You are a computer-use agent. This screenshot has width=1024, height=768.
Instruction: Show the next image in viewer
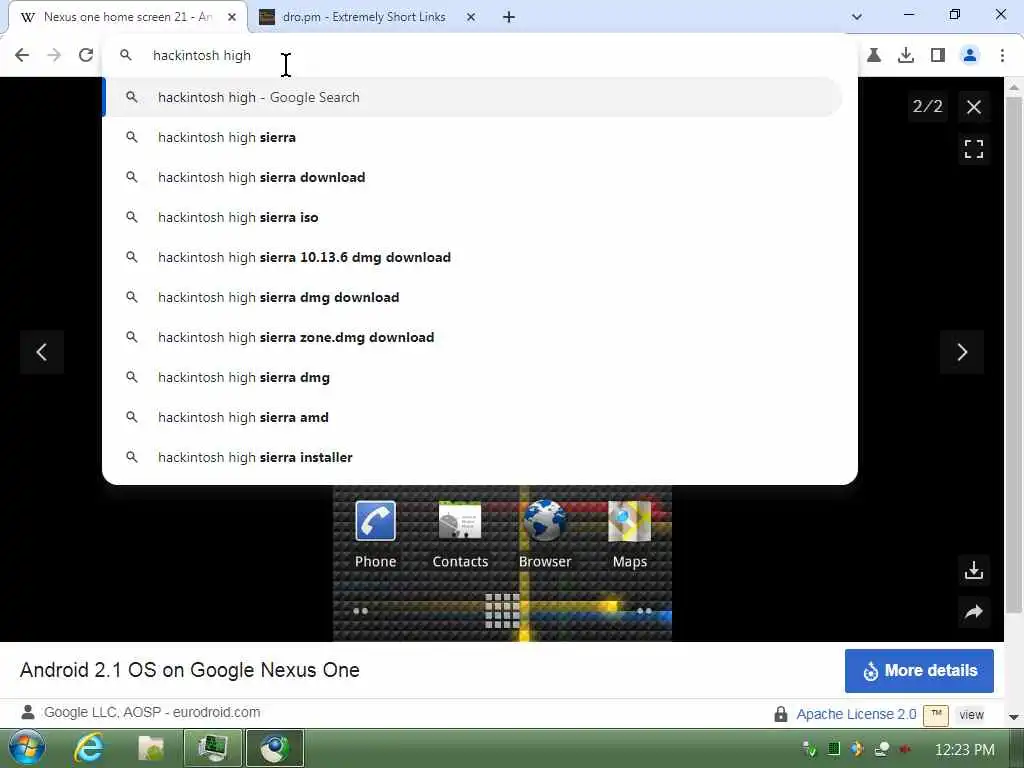tap(962, 352)
